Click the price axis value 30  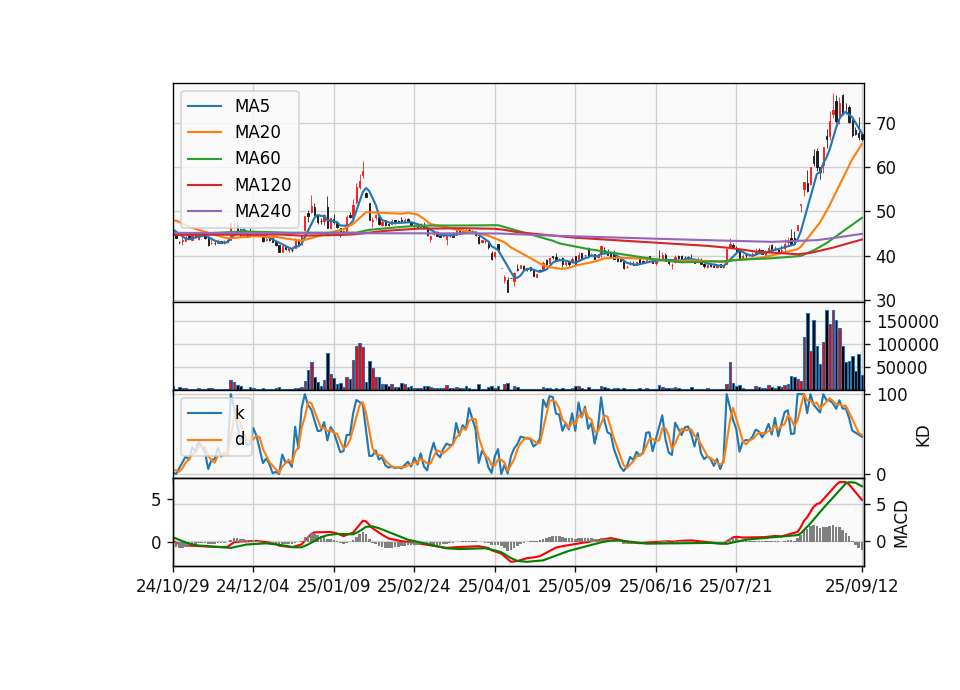(x=886, y=301)
